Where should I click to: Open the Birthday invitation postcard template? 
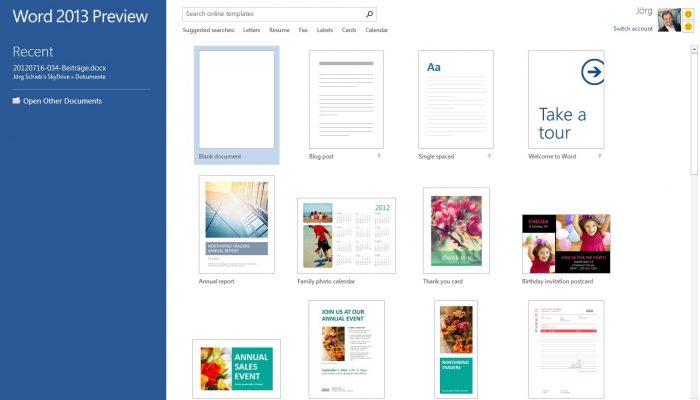pyautogui.click(x=566, y=244)
